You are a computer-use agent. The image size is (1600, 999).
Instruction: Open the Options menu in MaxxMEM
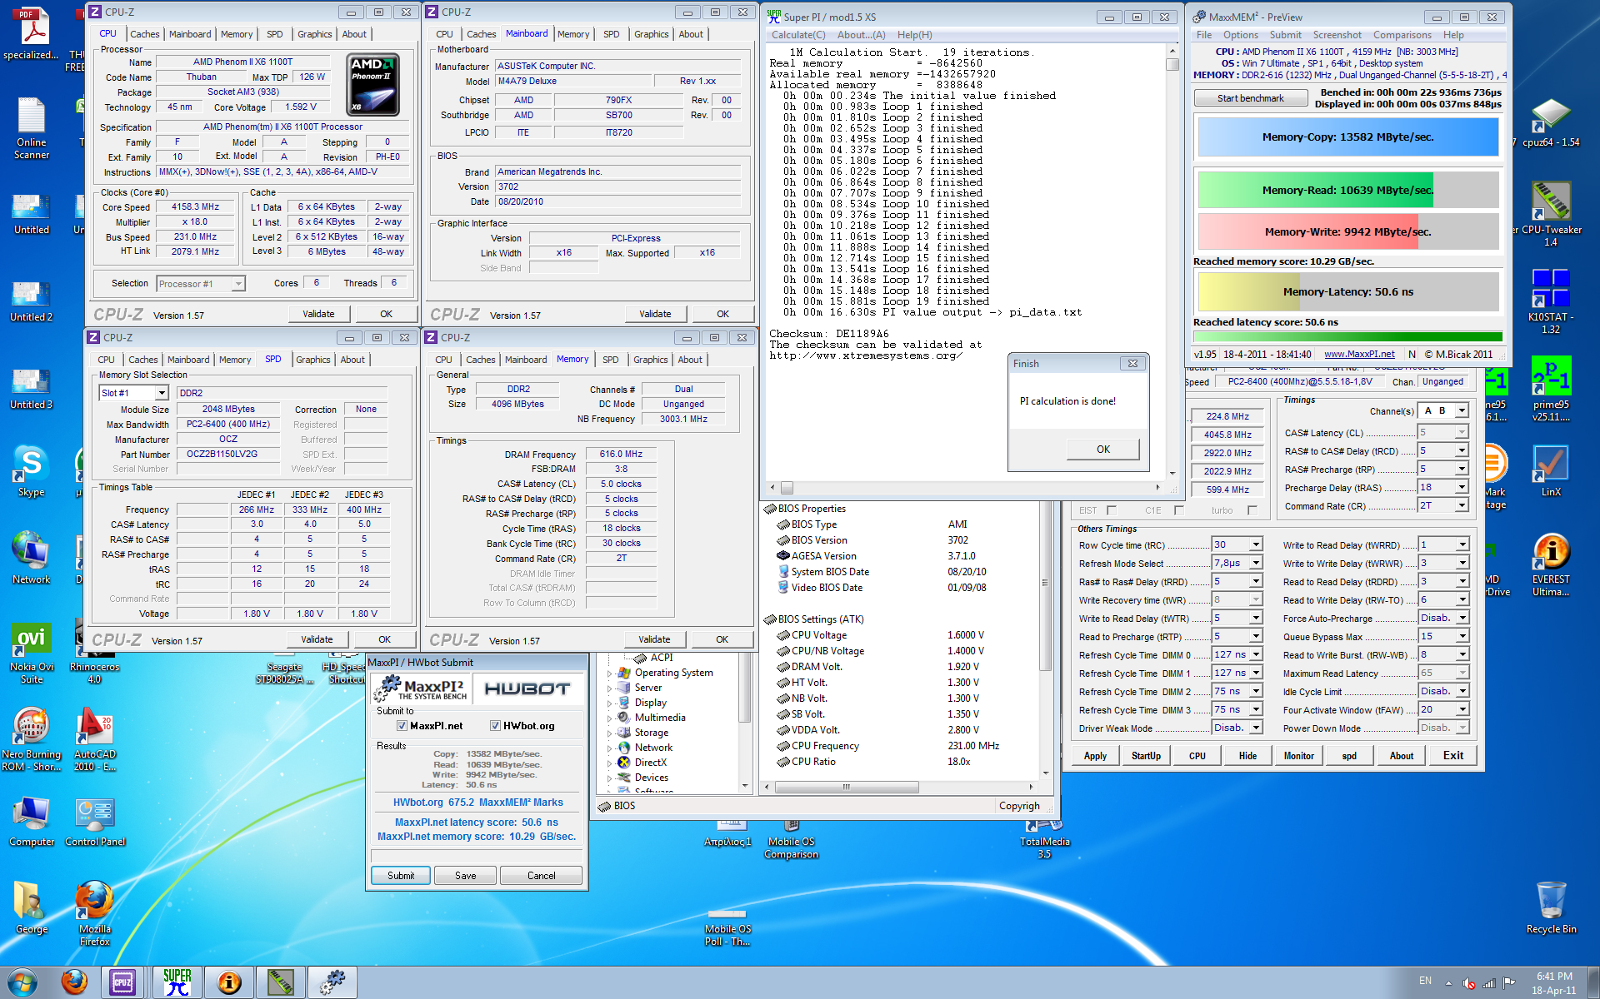(1241, 35)
